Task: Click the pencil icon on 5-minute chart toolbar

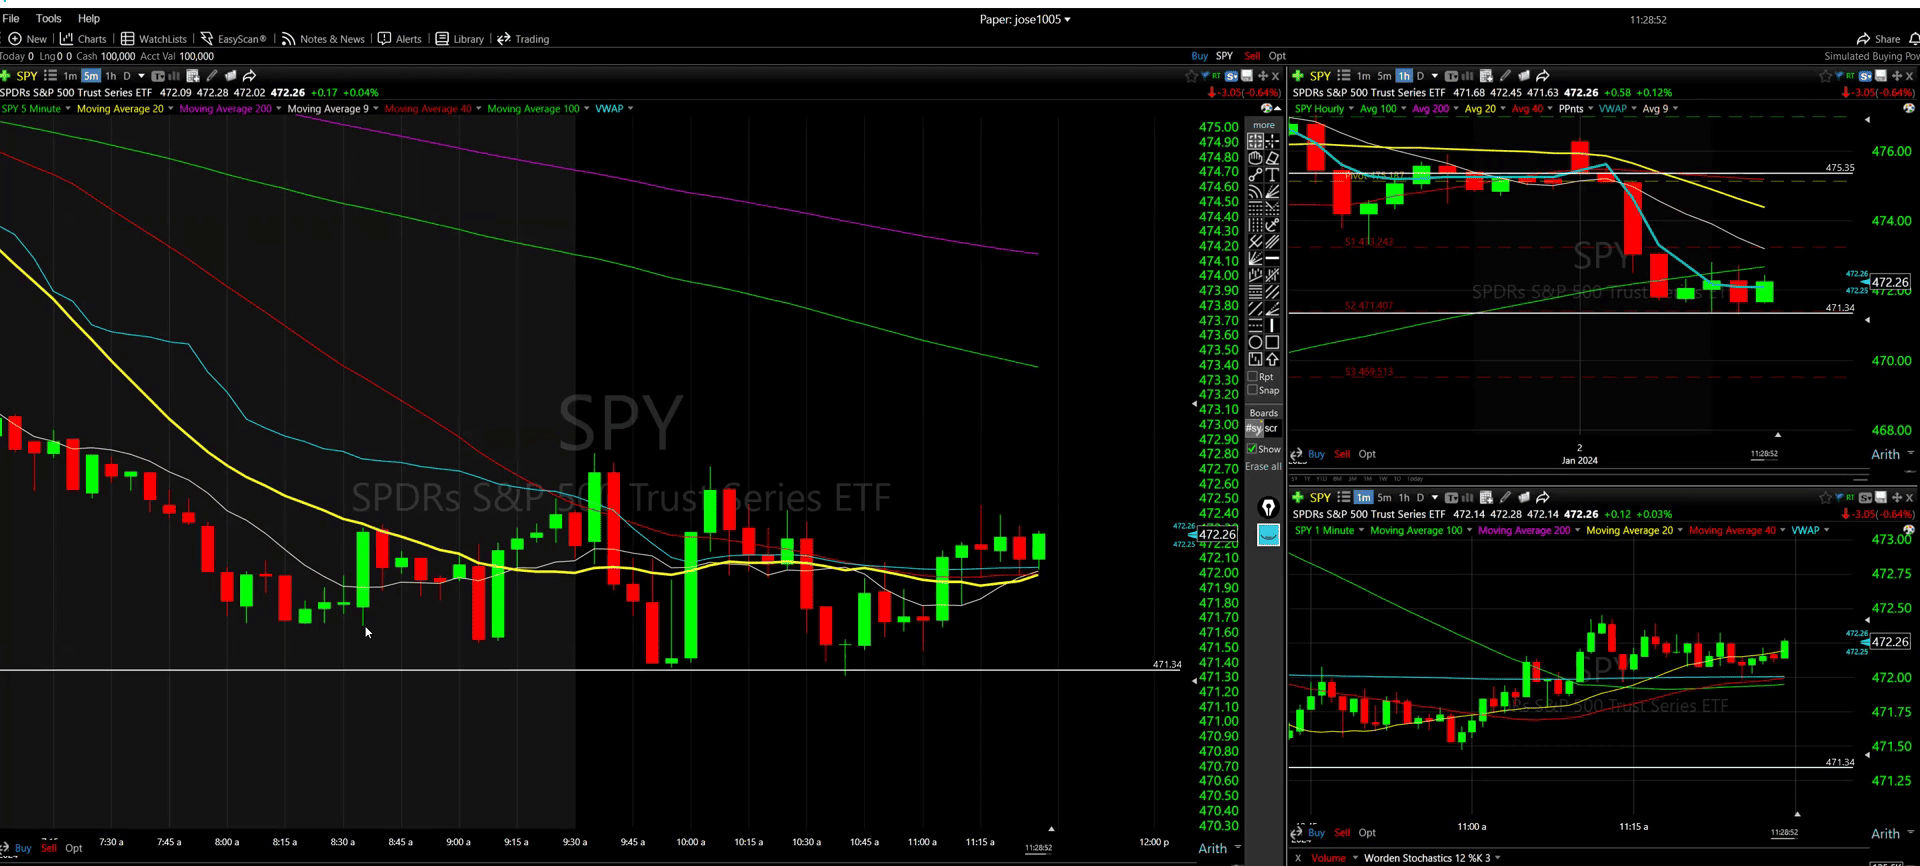Action: click(x=212, y=76)
